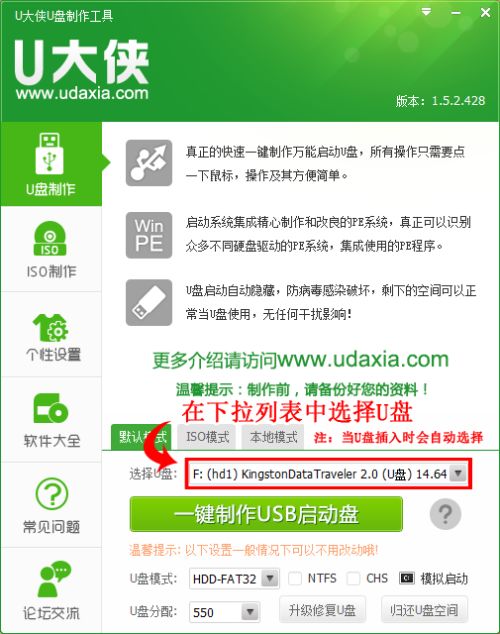Open the U盘制作 sidebar section
Image resolution: width=500 pixels, height=634 pixels.
(x=51, y=164)
